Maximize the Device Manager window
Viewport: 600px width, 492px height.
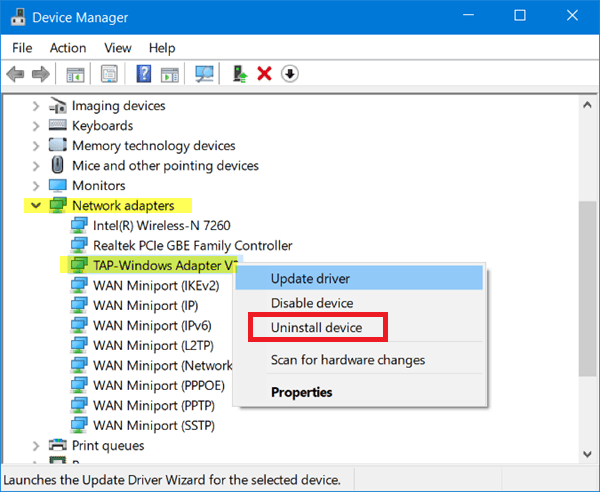(x=520, y=15)
